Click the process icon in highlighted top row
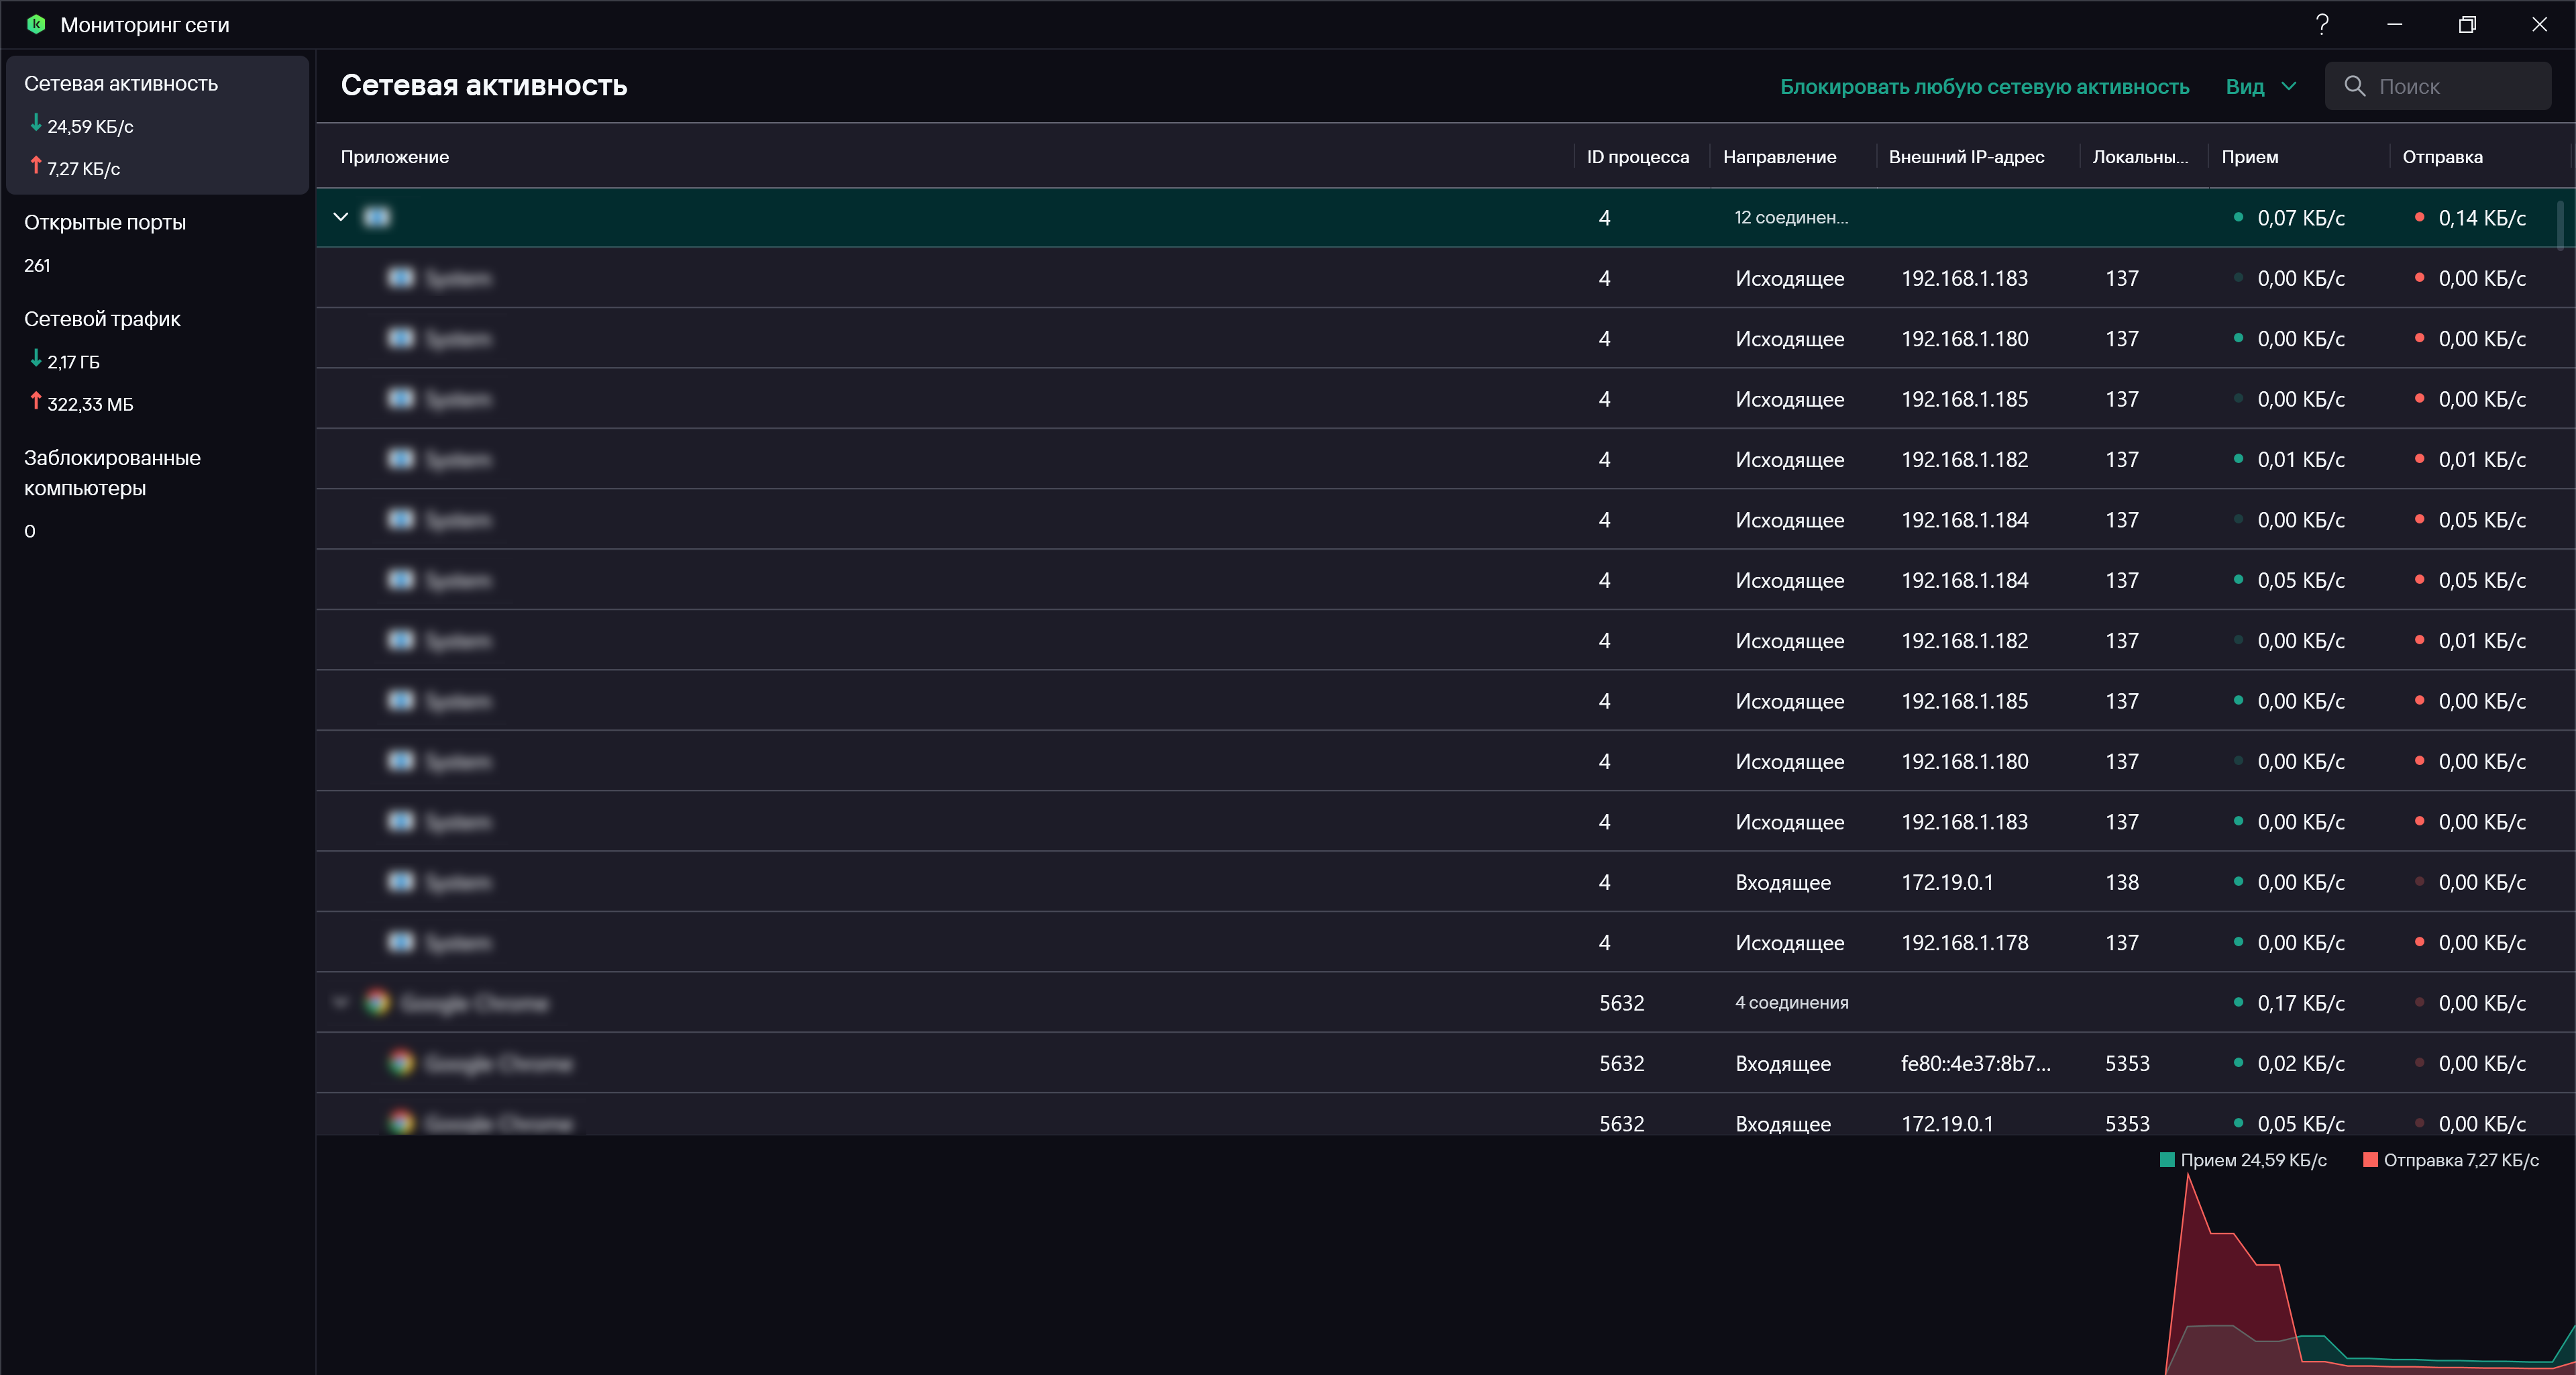Viewport: 2576px width, 1375px height. (x=377, y=217)
